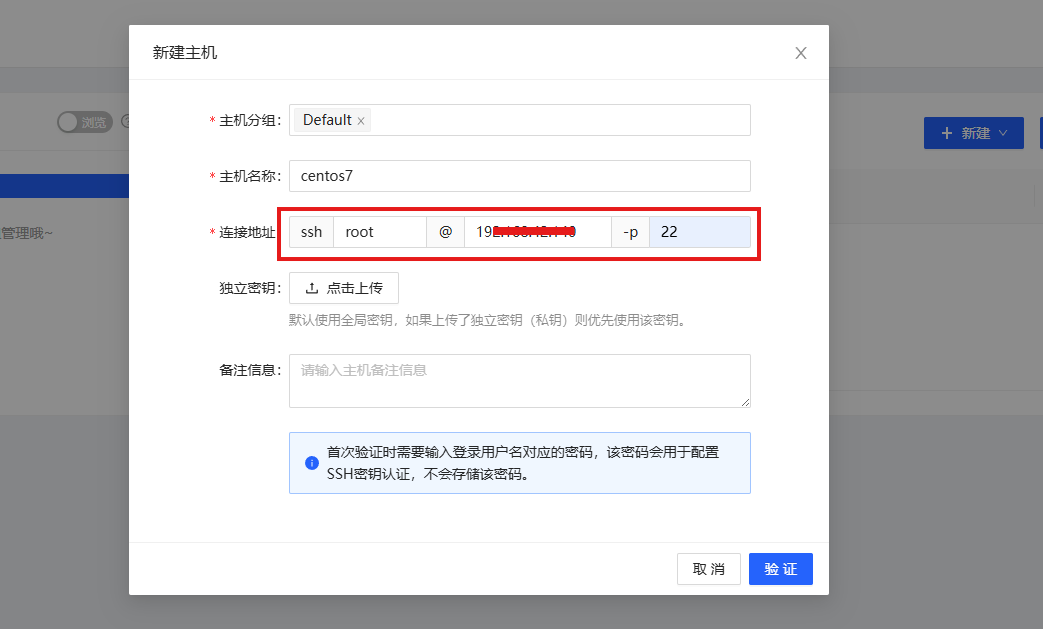Remove the Default tag from 主机分组
Image resolution: width=1043 pixels, height=629 pixels.
pyautogui.click(x=361, y=121)
